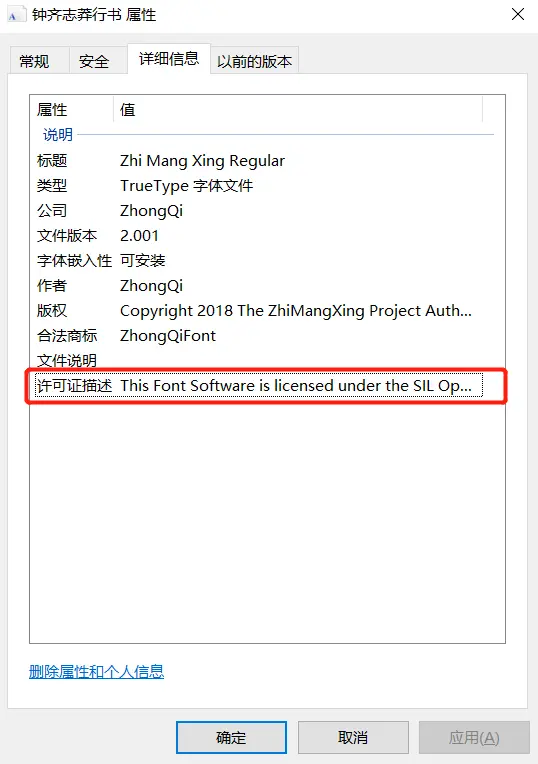Select the 详细信息 tab
538x764 pixels.
click(169, 59)
